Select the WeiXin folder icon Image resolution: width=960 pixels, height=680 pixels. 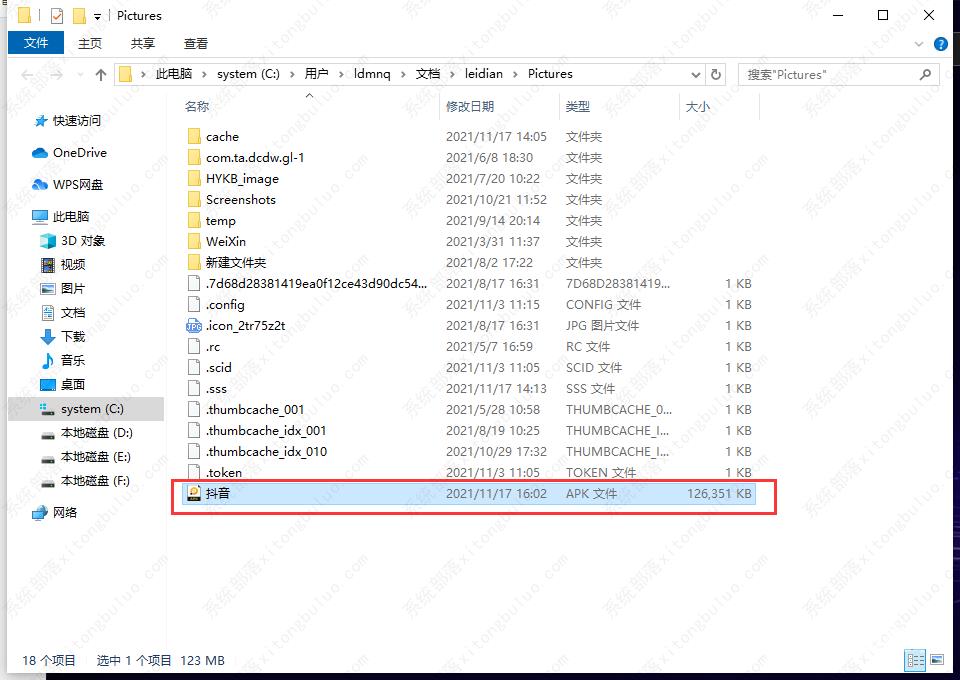click(x=194, y=242)
